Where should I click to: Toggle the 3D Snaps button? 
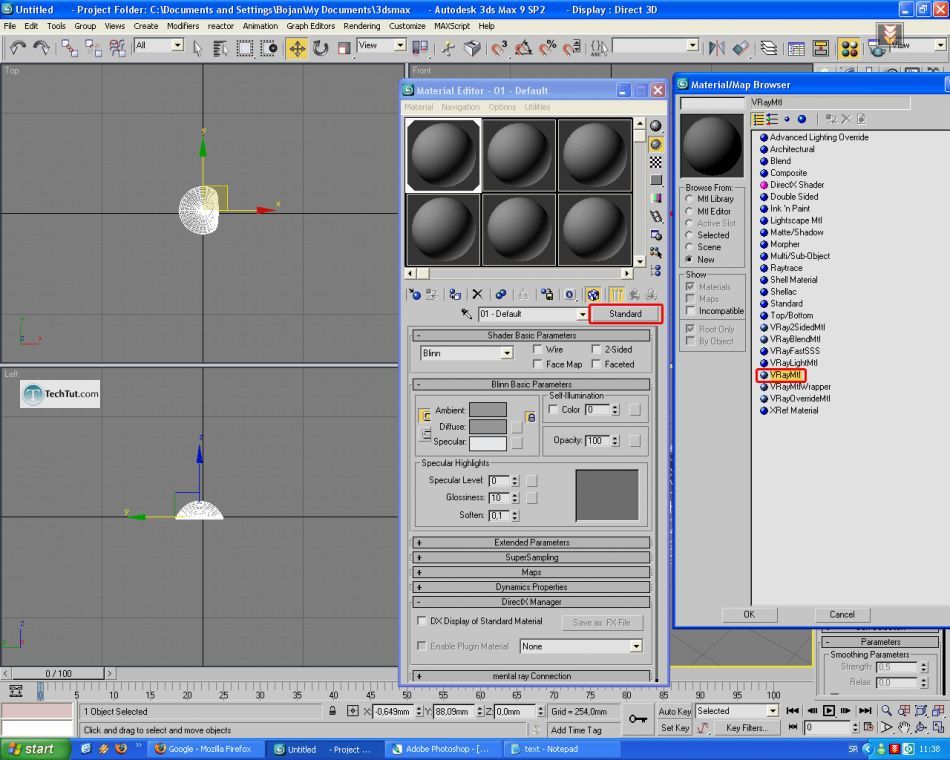pyautogui.click(x=499, y=48)
